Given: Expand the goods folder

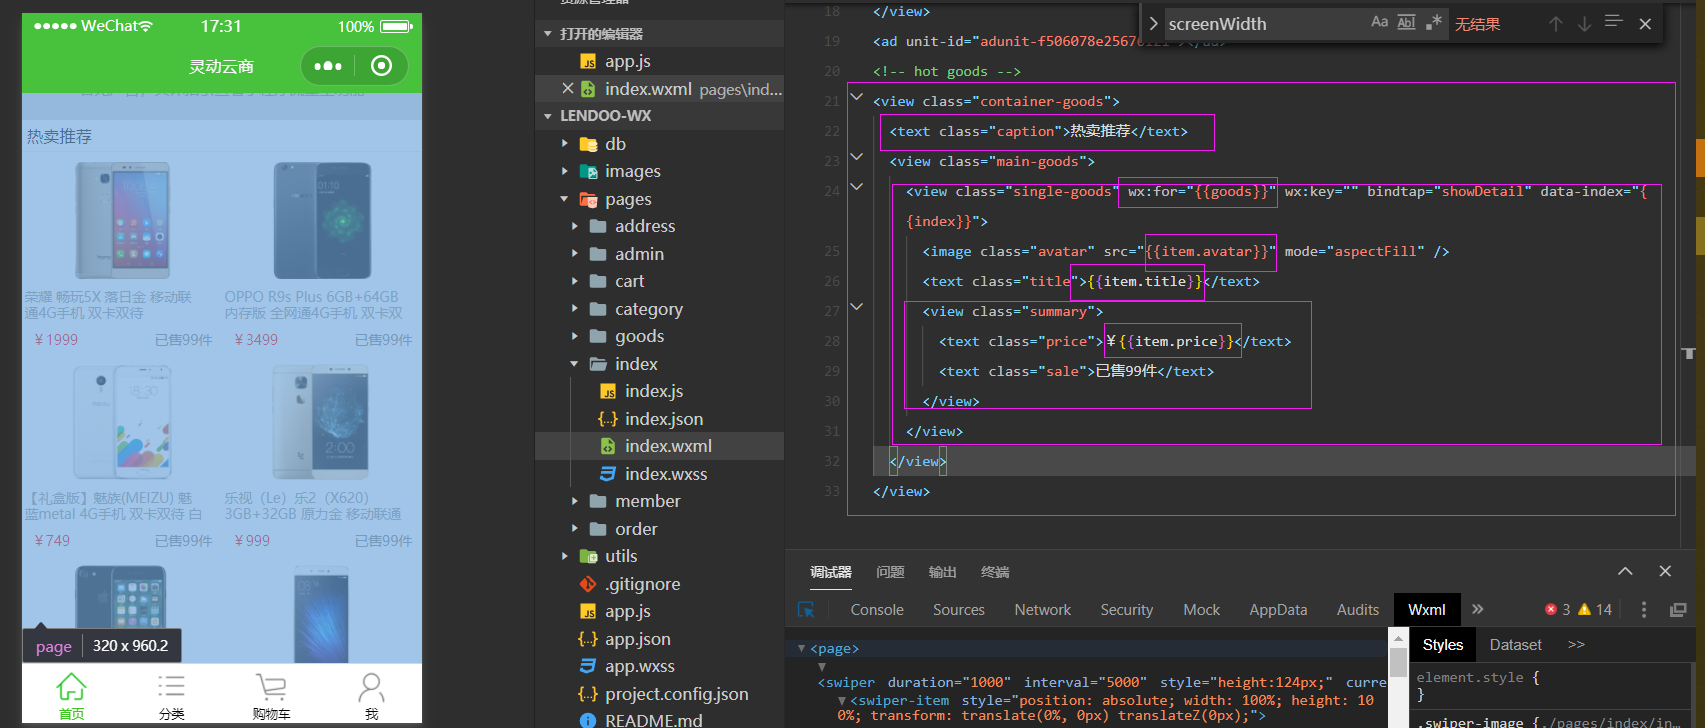Looking at the screenshot, I should 575,336.
